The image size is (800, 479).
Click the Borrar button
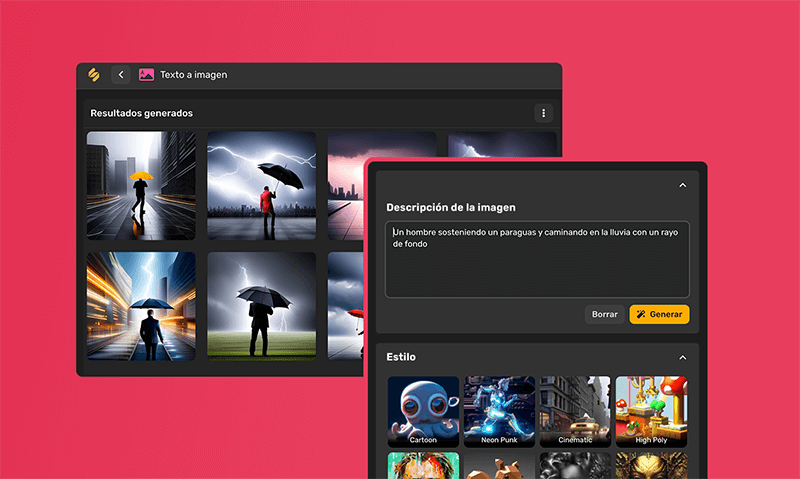click(x=605, y=314)
